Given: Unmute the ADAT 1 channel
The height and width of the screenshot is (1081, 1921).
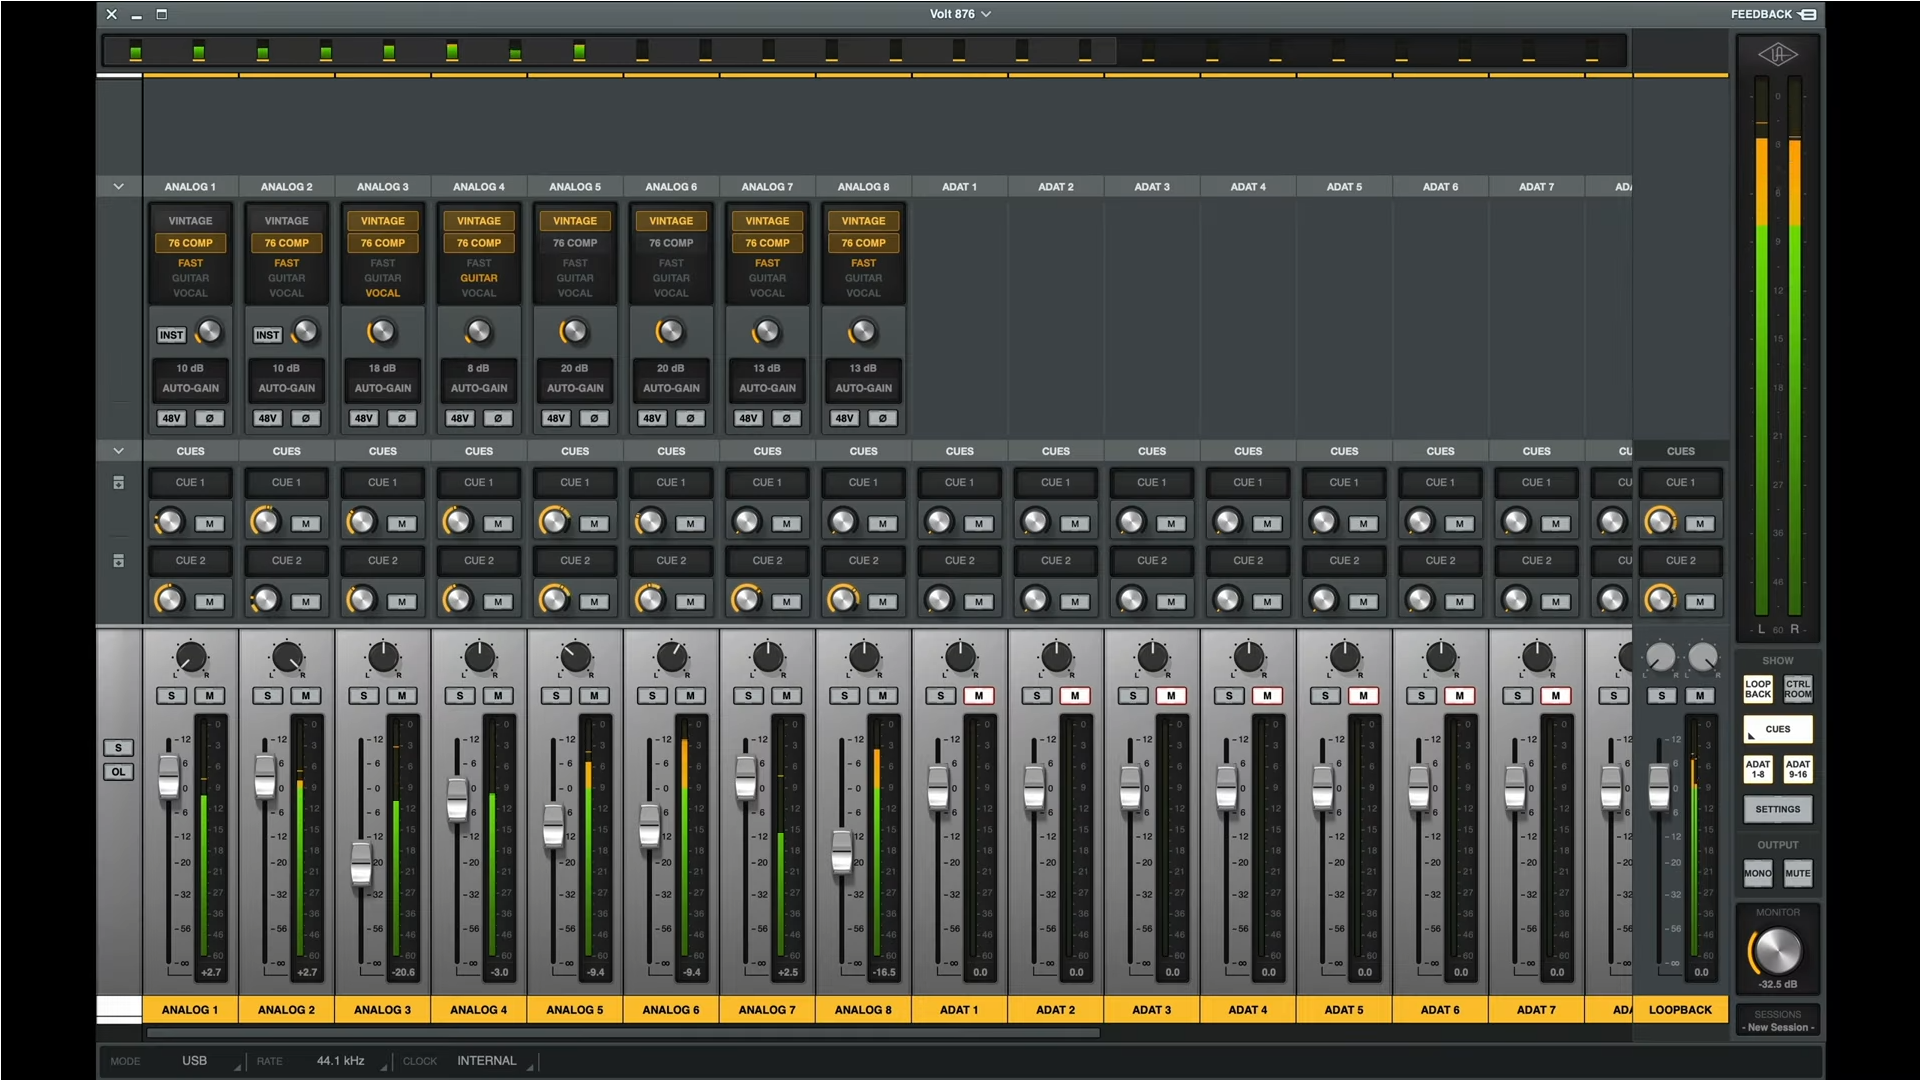Looking at the screenshot, I should (979, 696).
